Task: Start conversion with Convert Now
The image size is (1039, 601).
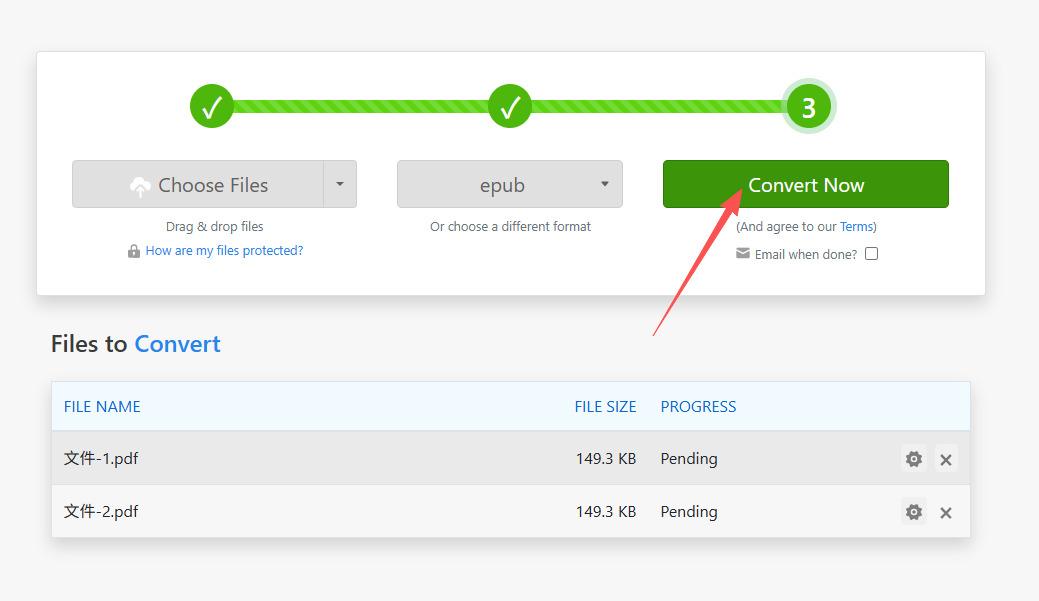Action: (x=806, y=184)
